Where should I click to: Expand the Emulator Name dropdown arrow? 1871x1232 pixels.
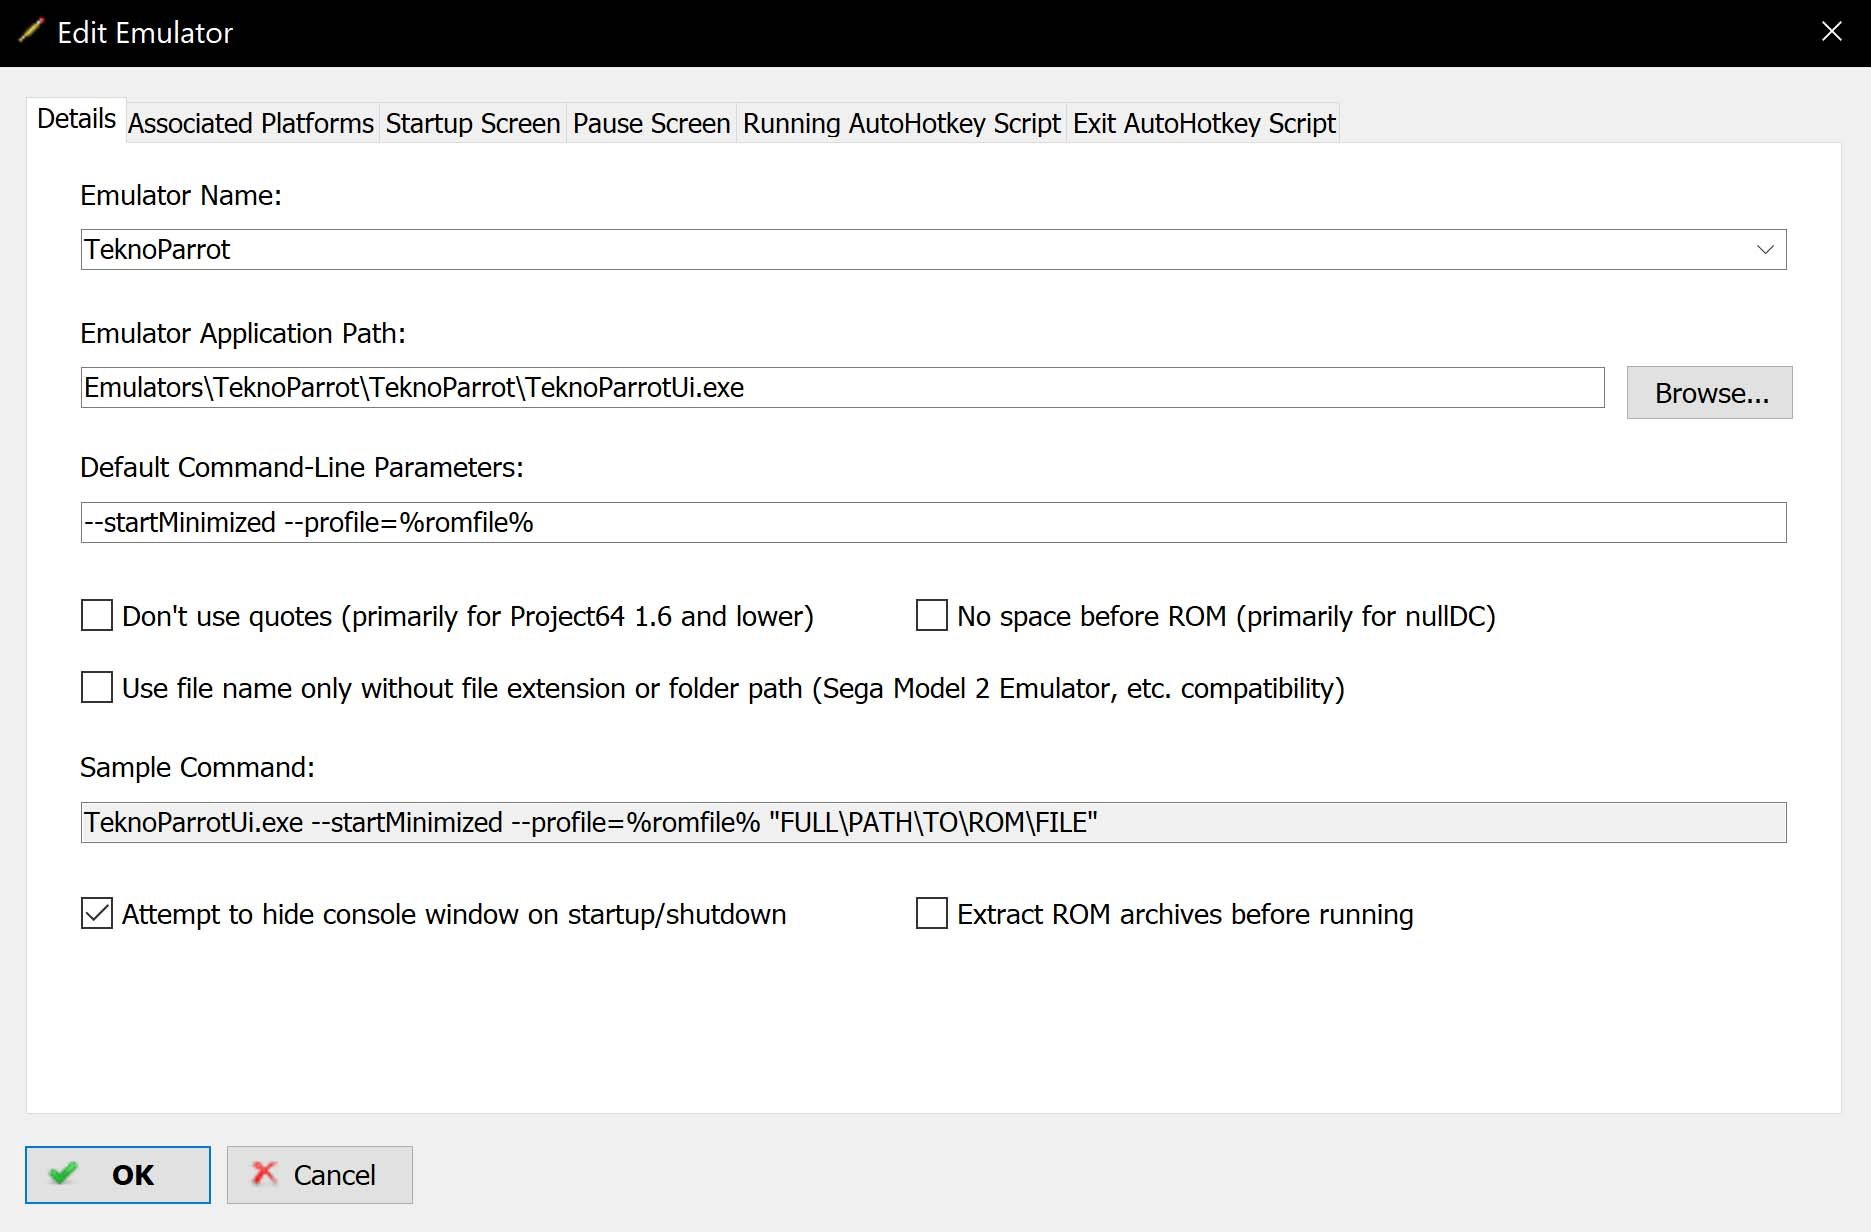pos(1765,250)
